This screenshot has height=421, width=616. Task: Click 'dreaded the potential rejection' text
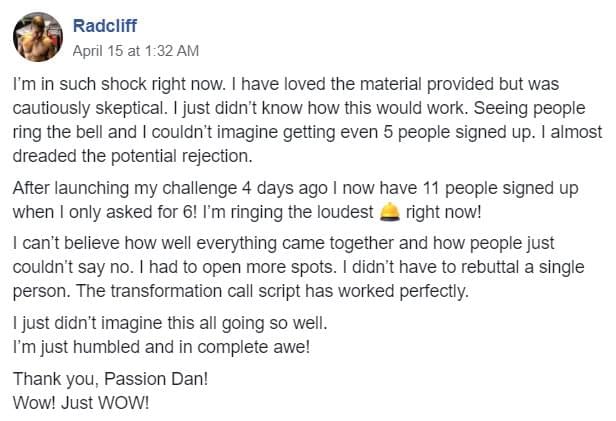point(132,156)
